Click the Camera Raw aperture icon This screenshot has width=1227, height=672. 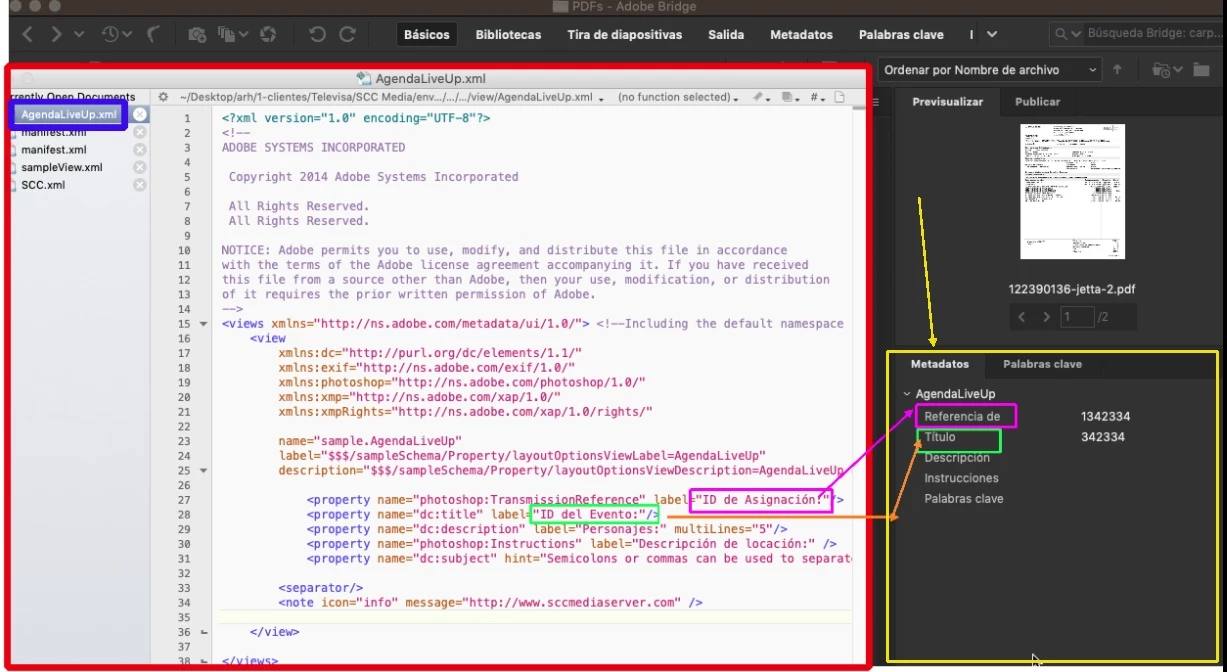coord(268,34)
